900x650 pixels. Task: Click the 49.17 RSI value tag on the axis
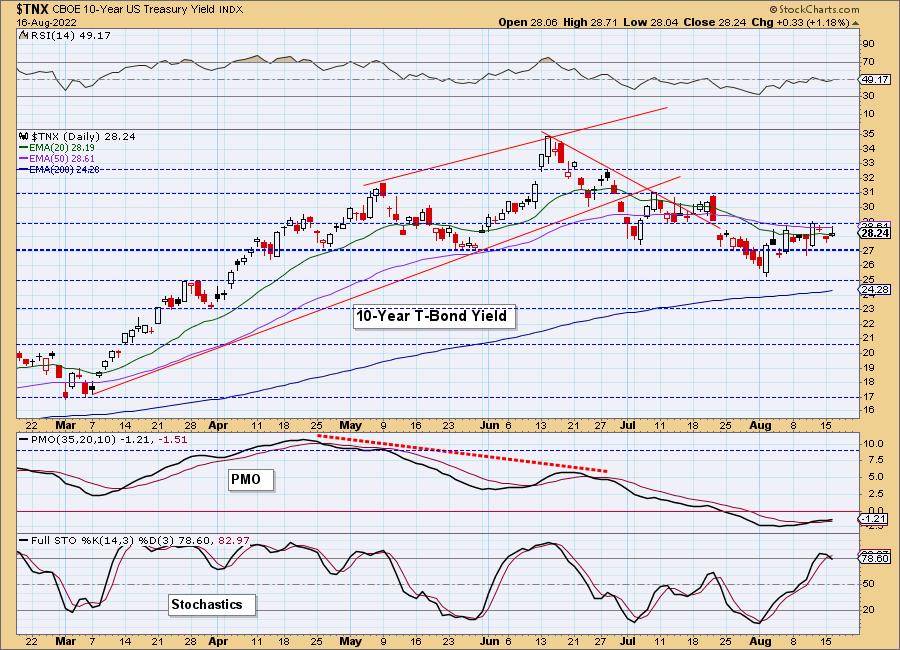coord(875,80)
